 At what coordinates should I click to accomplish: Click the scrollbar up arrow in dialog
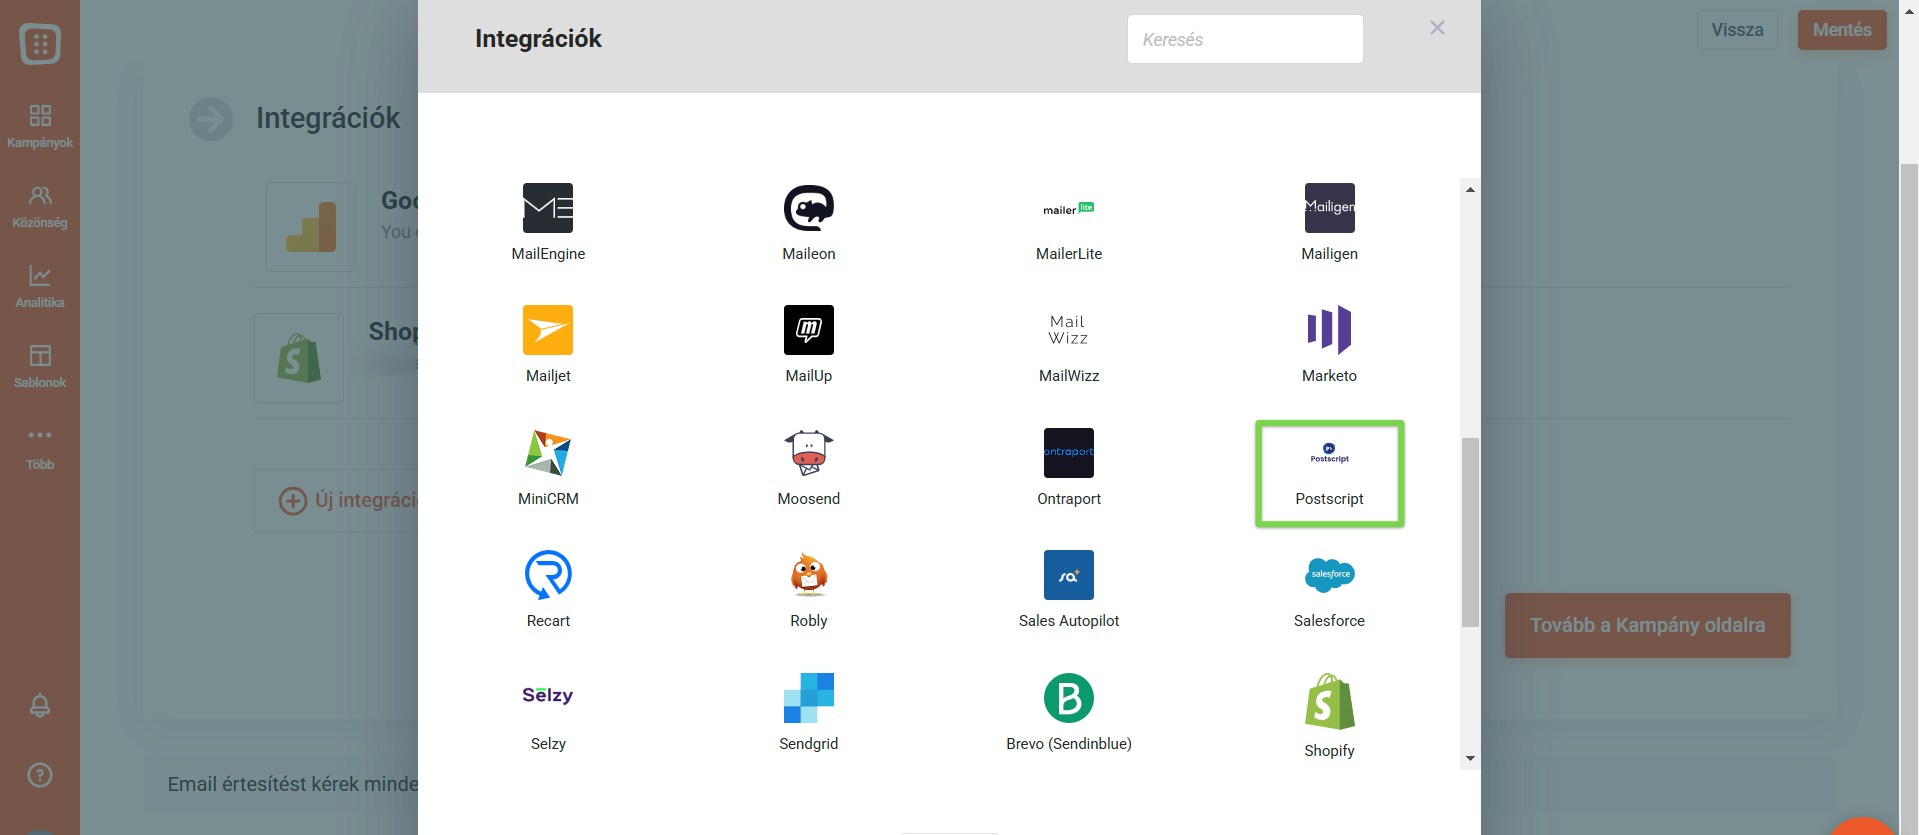coord(1470,189)
